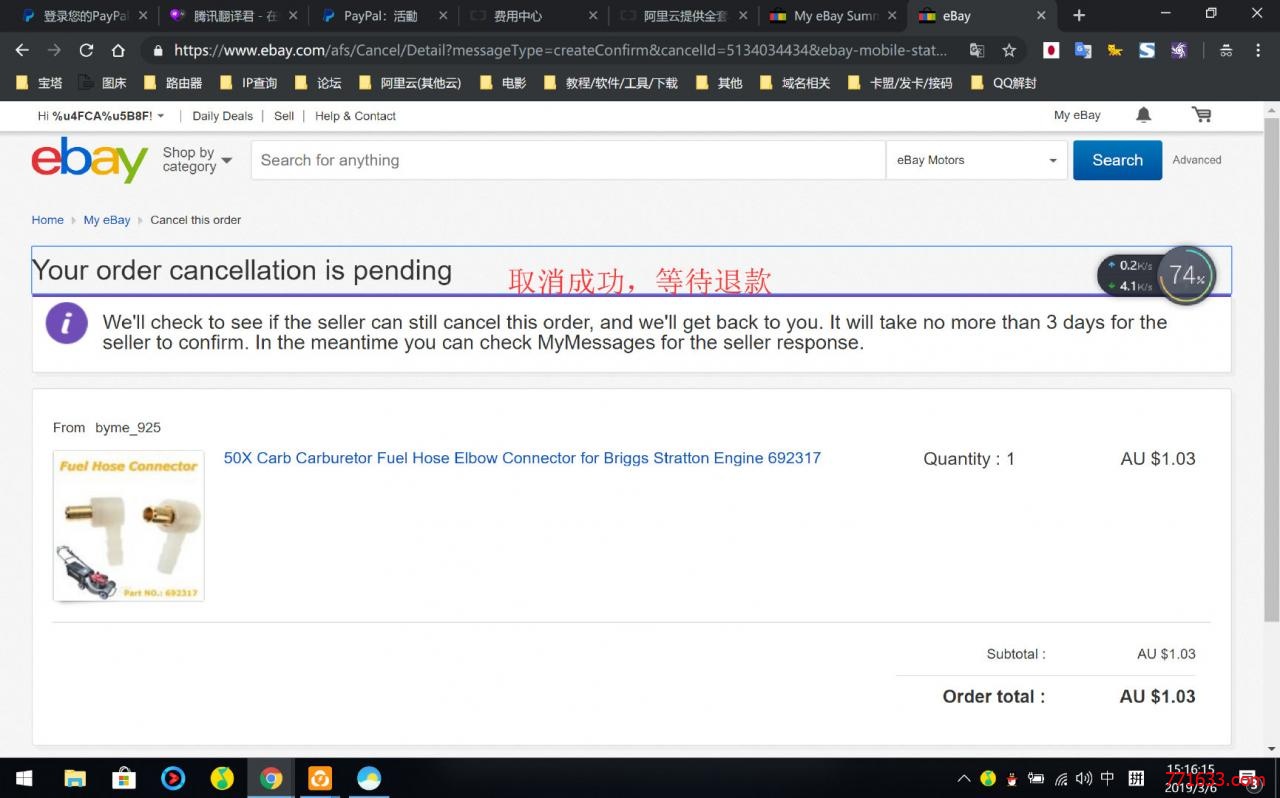Click Home in the breadcrumb
The height and width of the screenshot is (798, 1280).
point(47,220)
